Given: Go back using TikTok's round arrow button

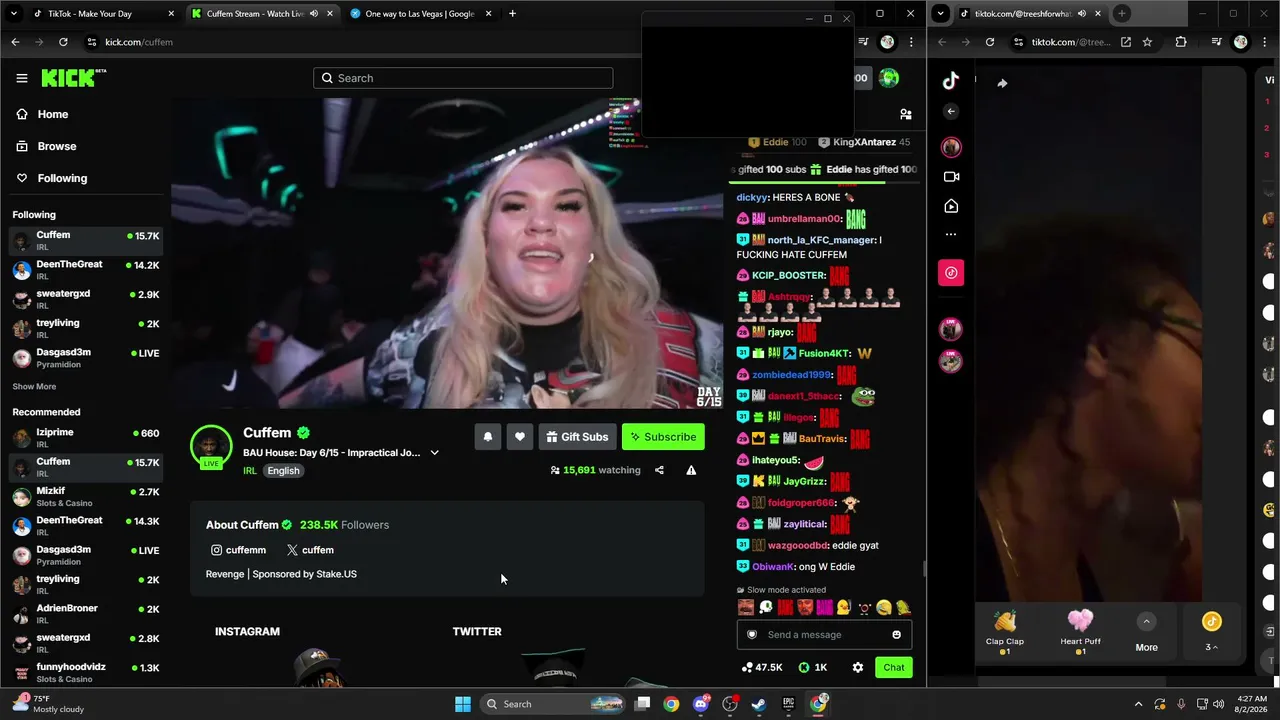Looking at the screenshot, I should (x=951, y=111).
